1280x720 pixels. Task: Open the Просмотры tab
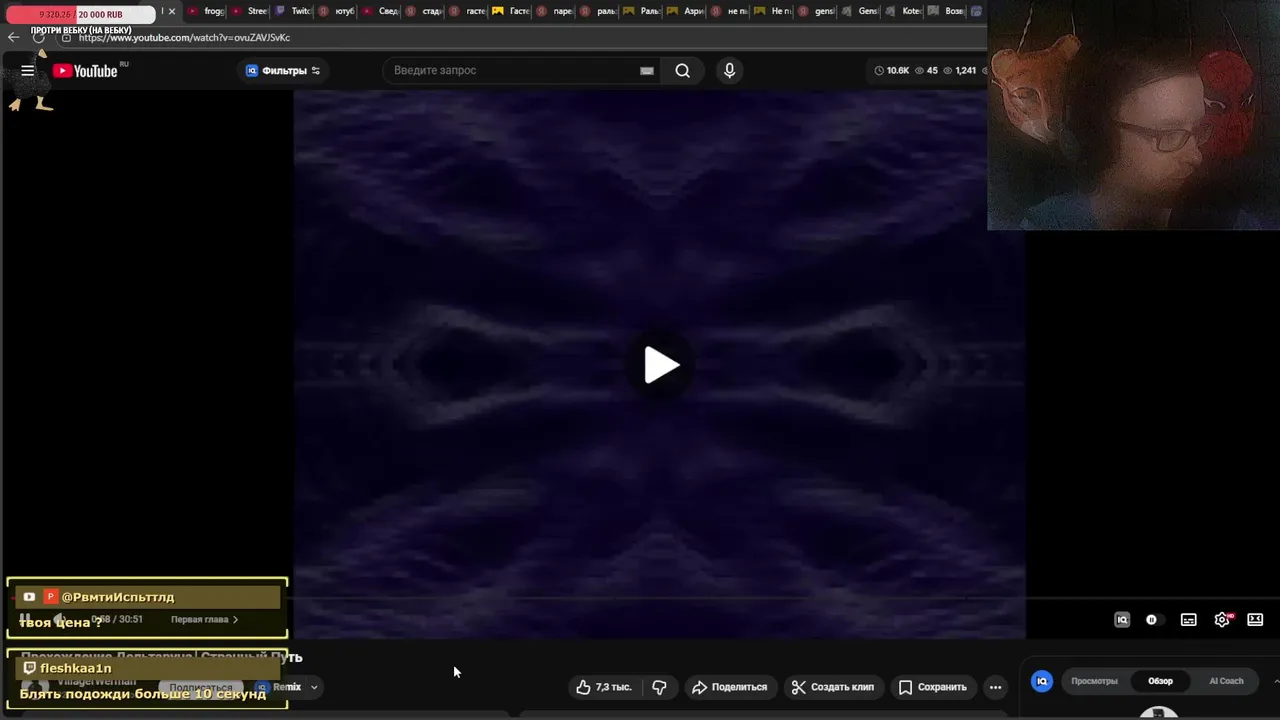(1094, 681)
